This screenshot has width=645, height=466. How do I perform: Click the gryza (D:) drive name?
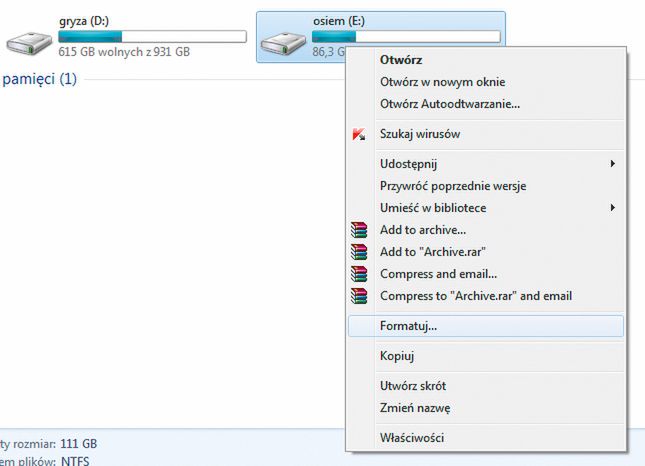[x=84, y=21]
